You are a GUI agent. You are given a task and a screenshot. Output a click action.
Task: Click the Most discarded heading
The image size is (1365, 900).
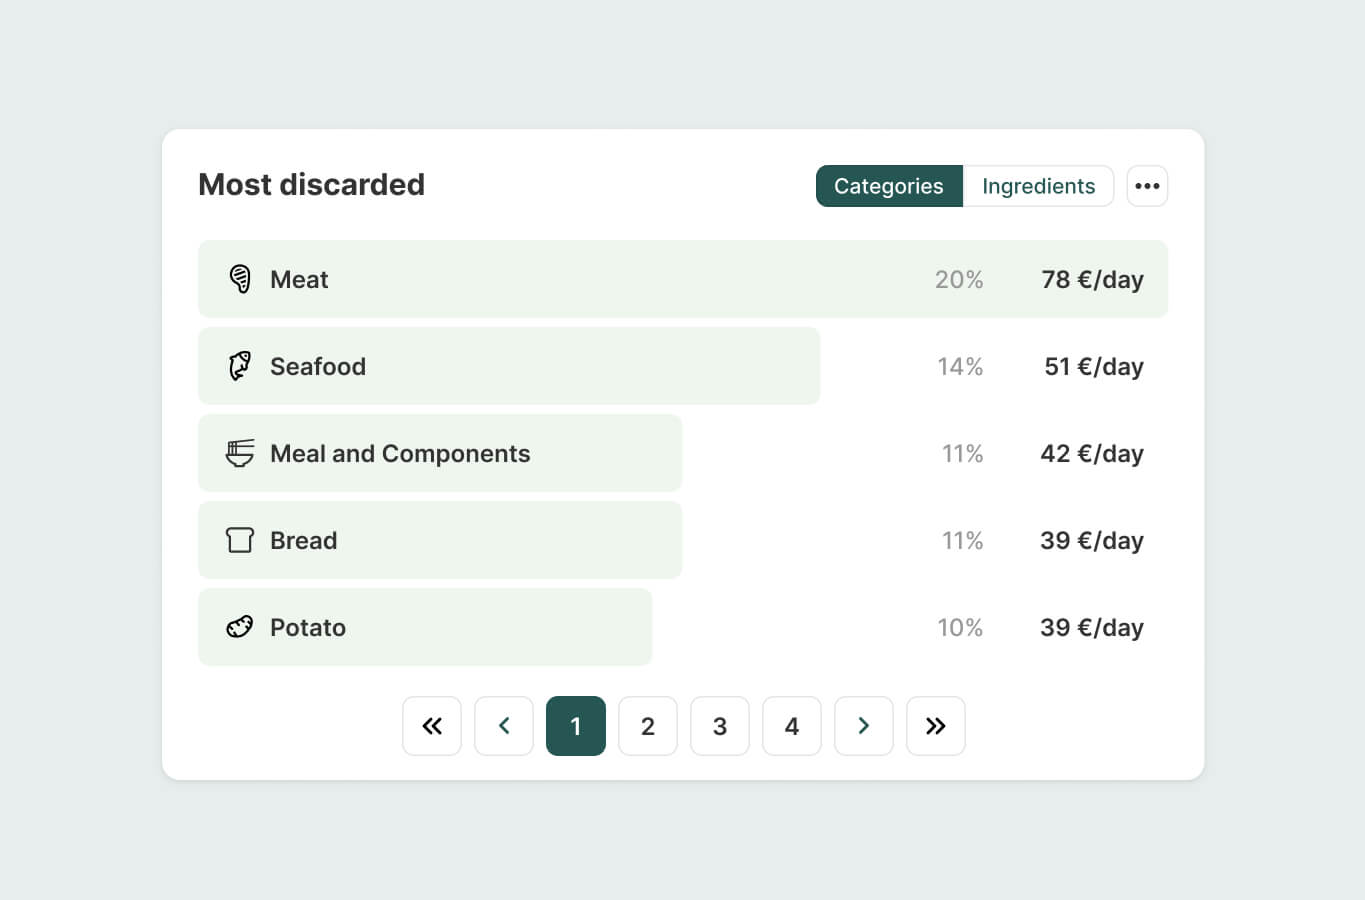pos(311,185)
